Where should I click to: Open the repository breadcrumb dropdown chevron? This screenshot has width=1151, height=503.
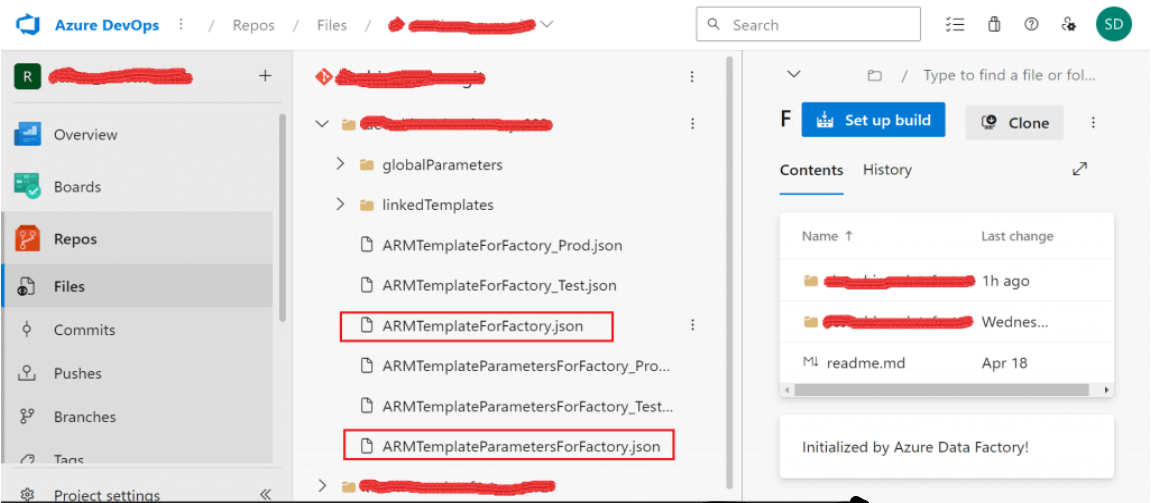coord(546,24)
